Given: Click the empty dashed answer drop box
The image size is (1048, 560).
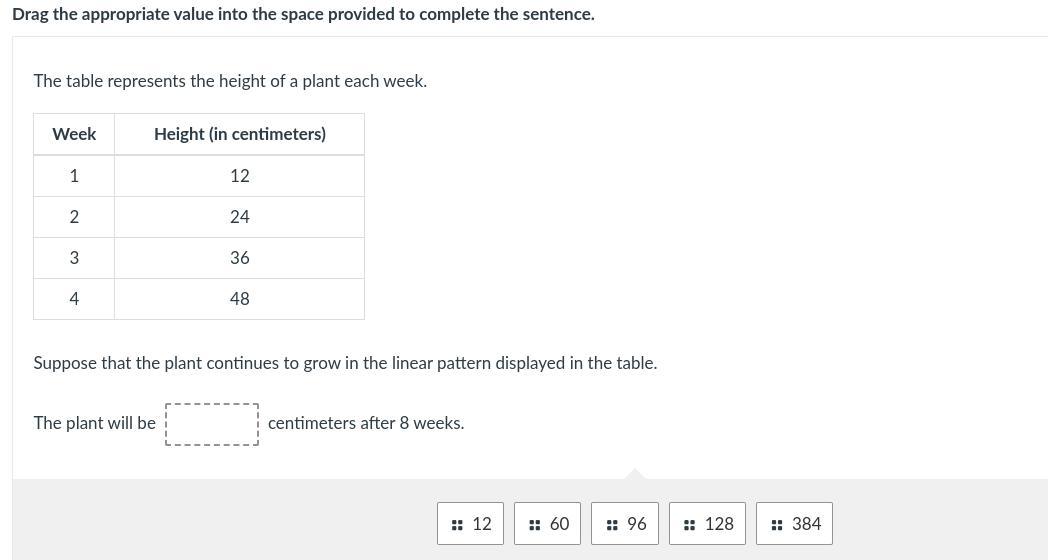Looking at the screenshot, I should pyautogui.click(x=212, y=424).
